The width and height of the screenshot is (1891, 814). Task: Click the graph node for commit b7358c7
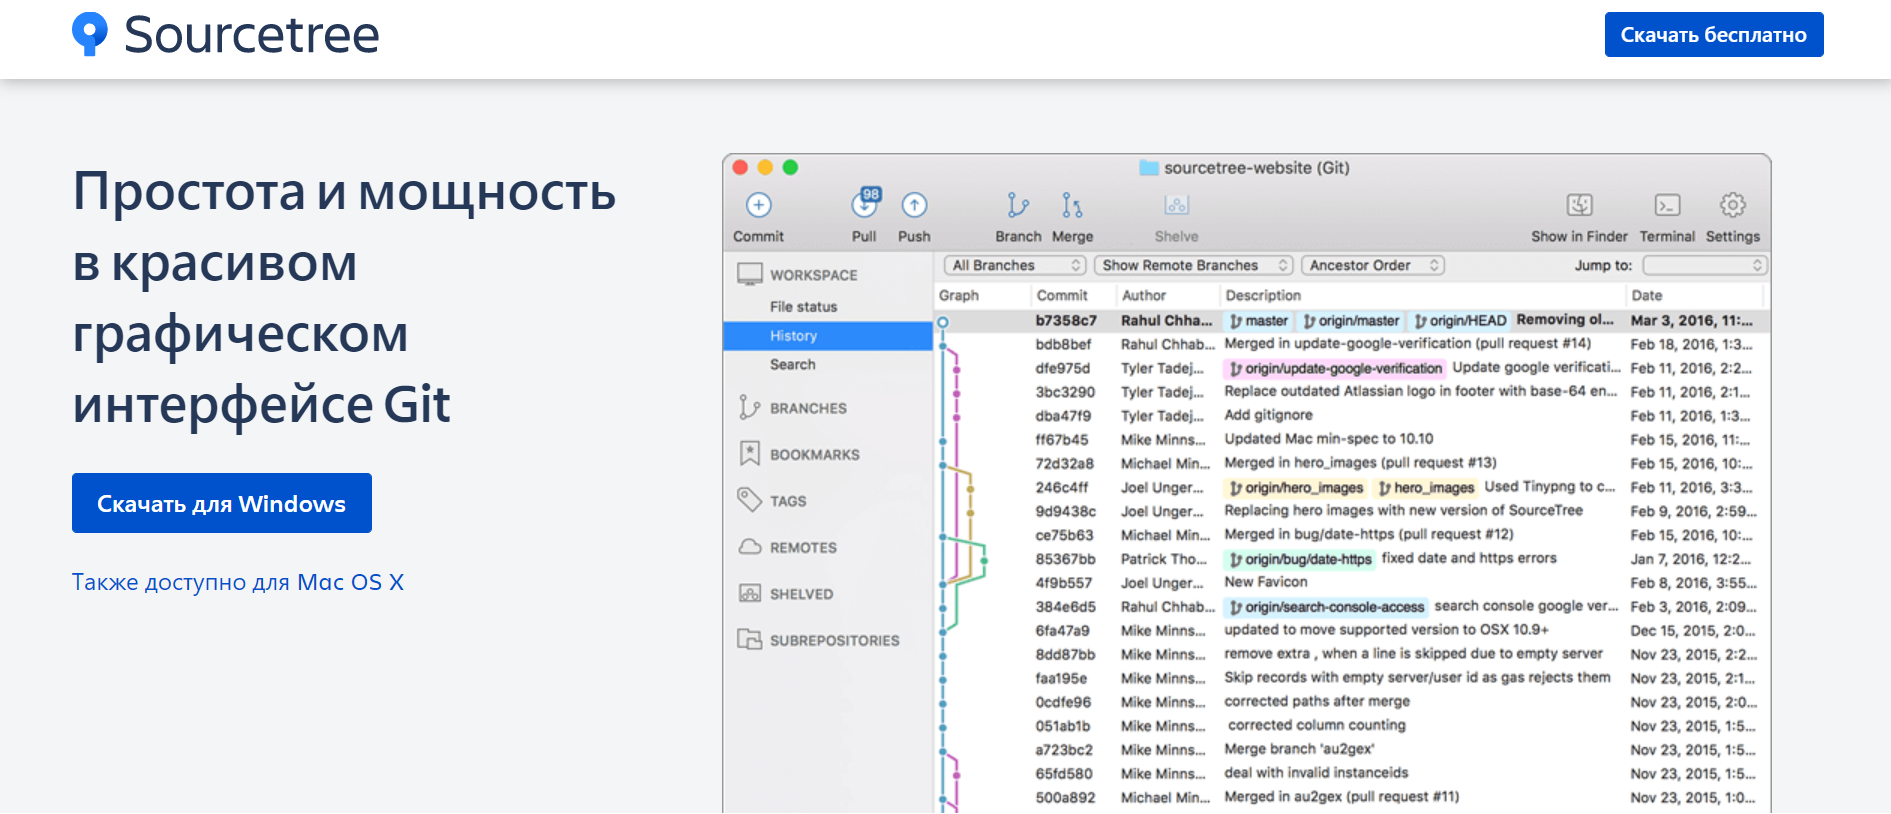click(x=942, y=322)
